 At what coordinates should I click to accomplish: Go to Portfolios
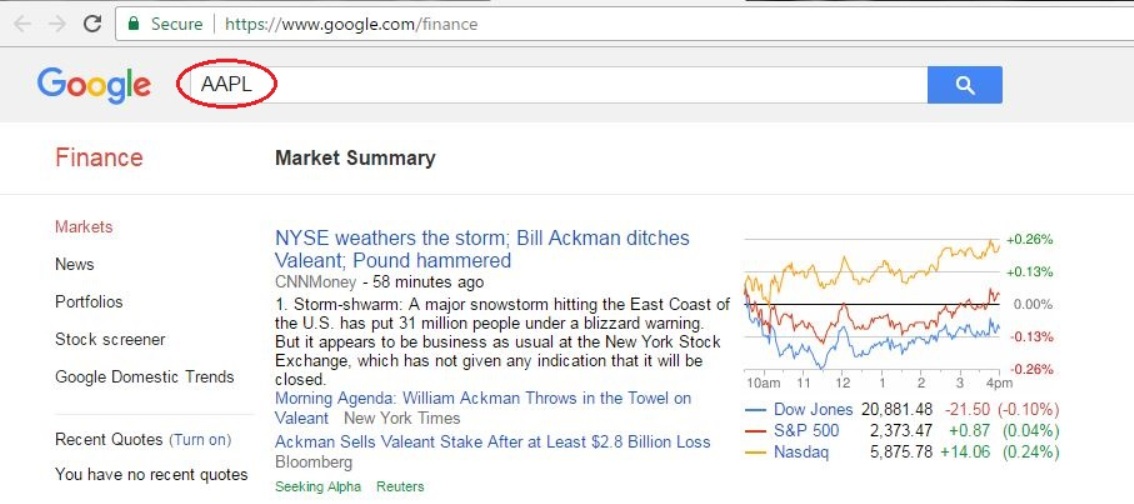(x=89, y=302)
